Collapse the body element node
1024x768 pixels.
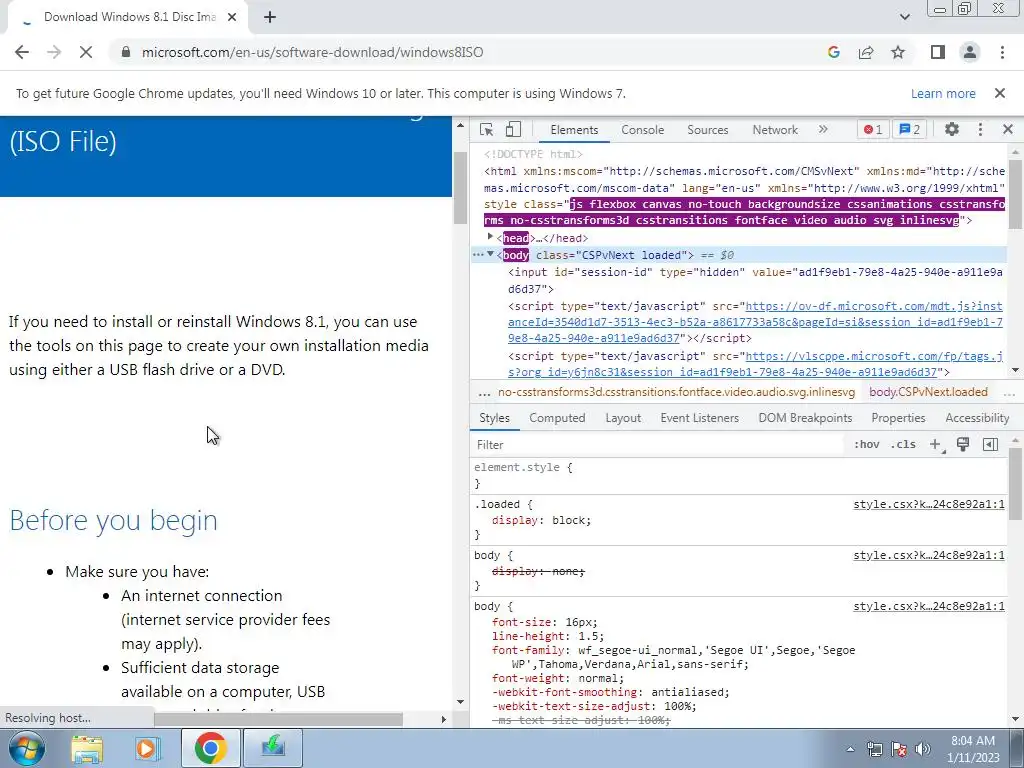490,254
